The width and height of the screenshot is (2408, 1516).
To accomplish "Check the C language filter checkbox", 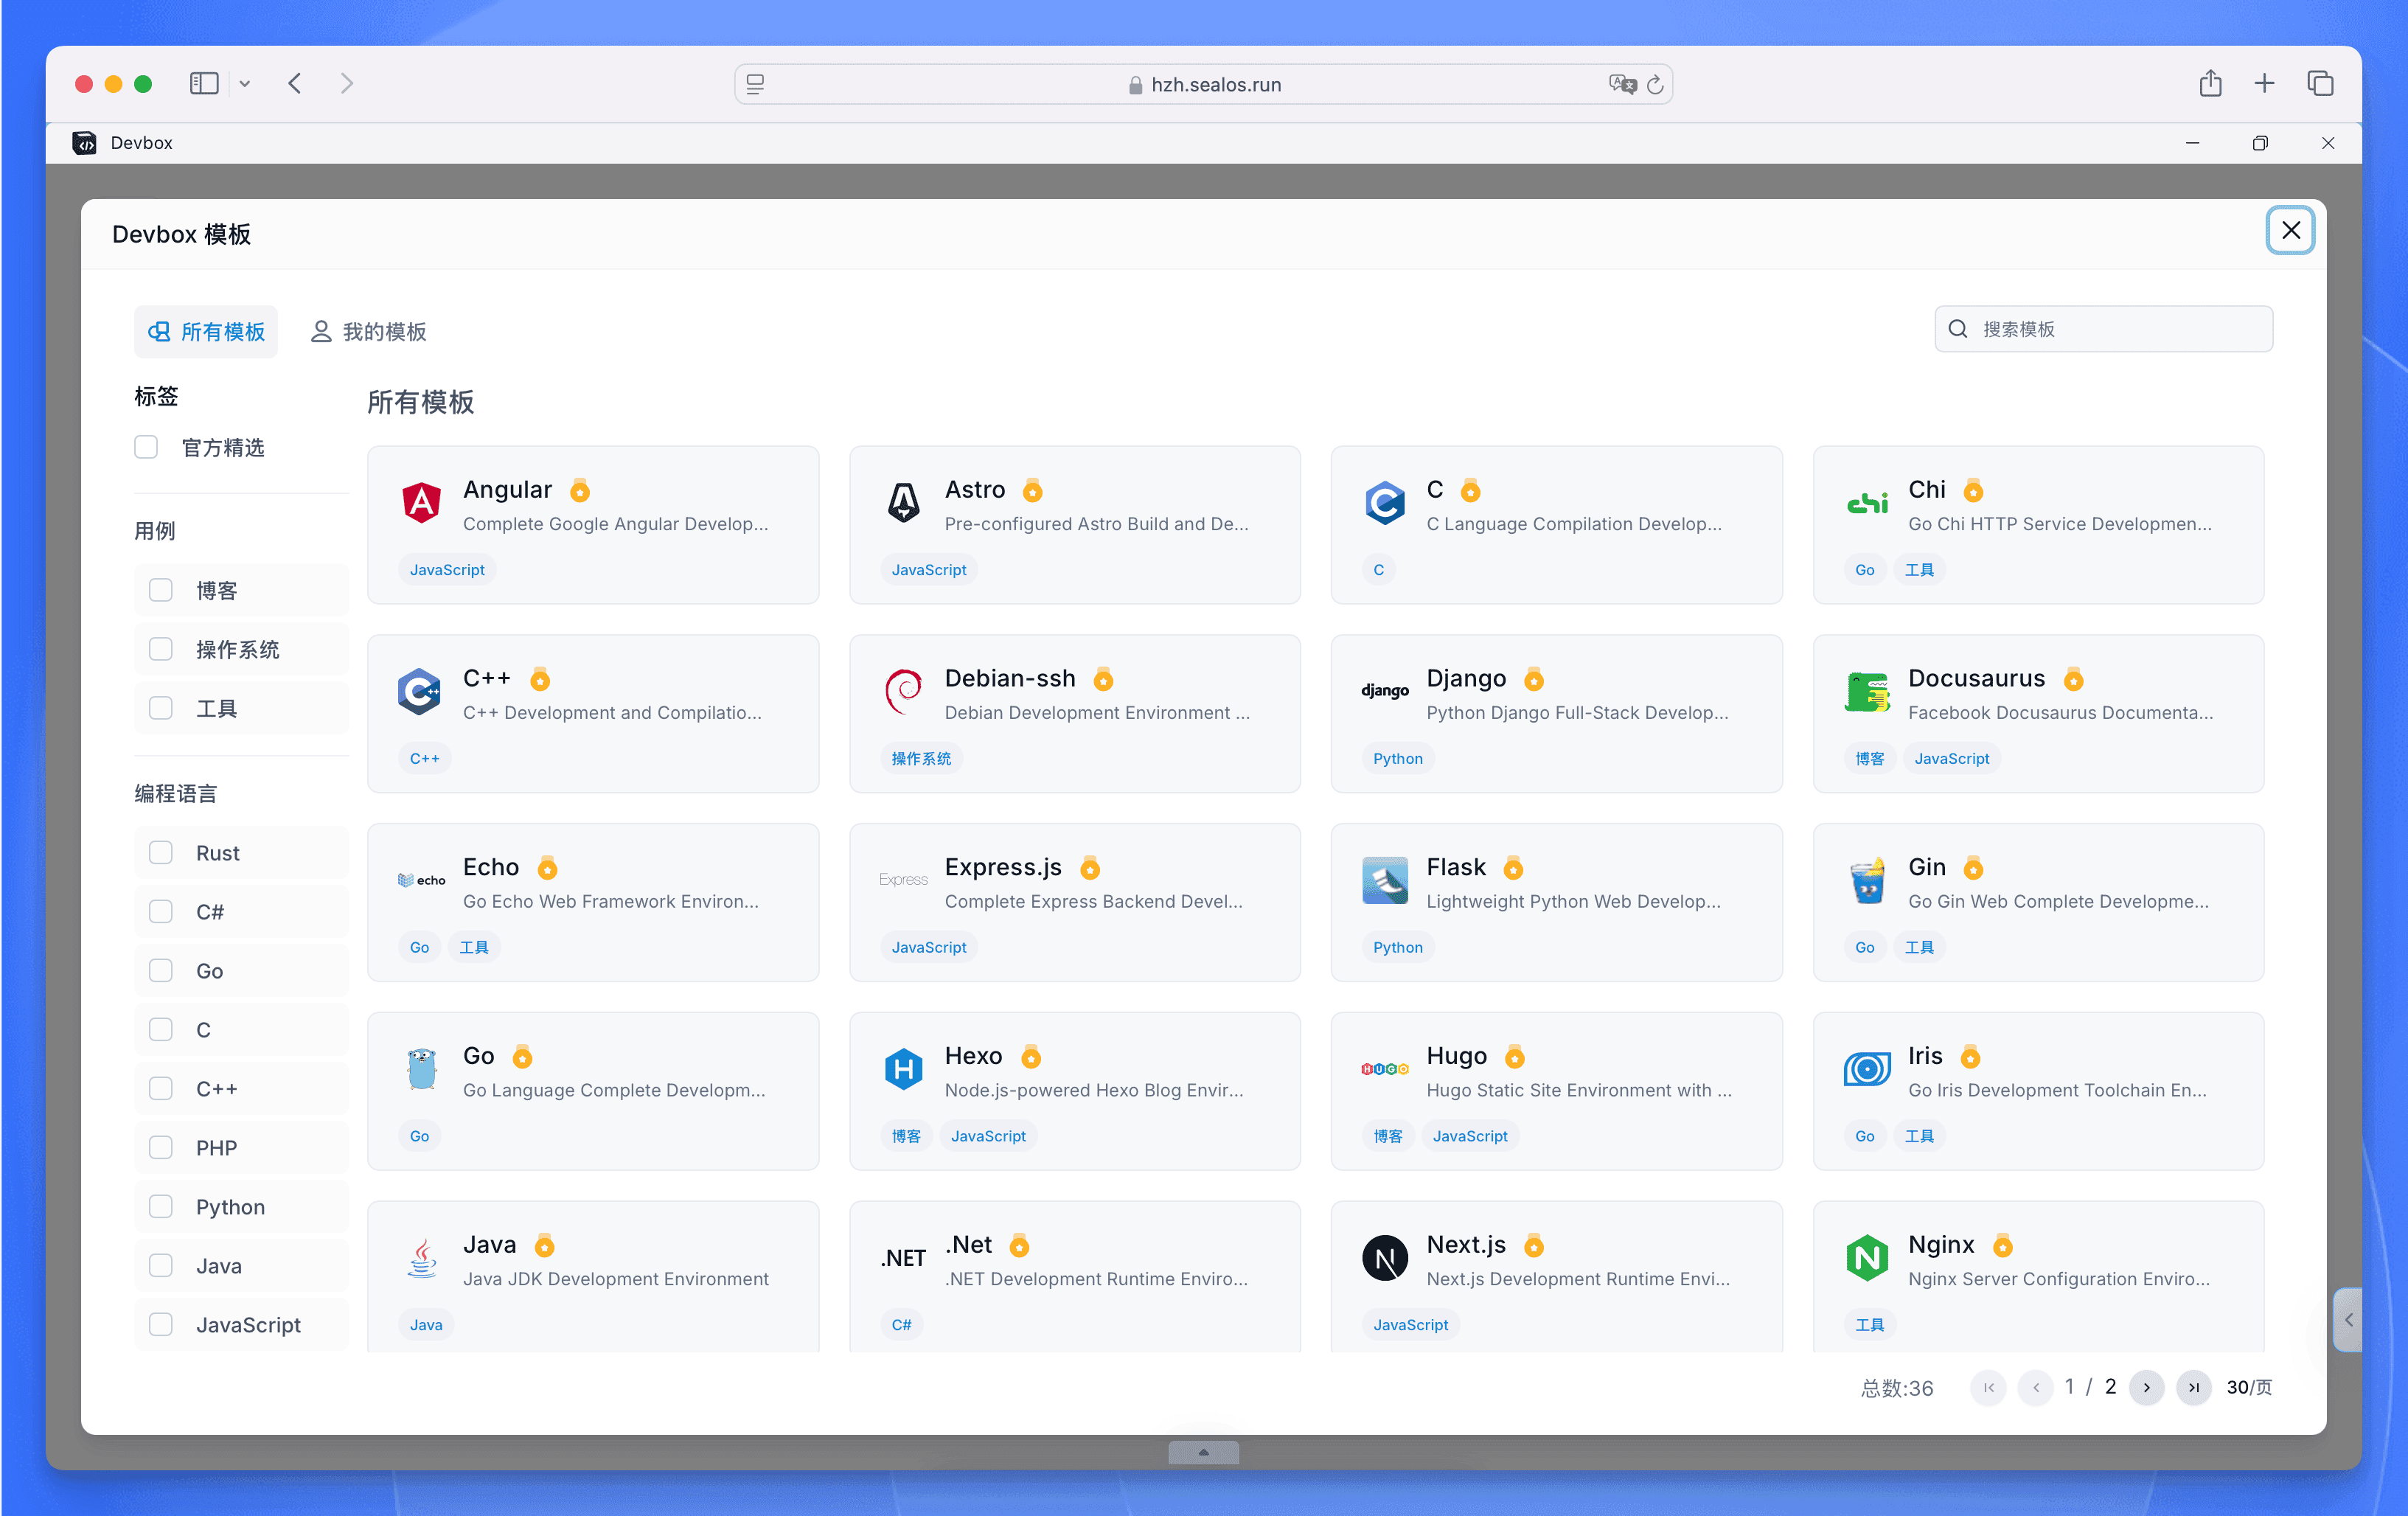I will click(x=160, y=1029).
